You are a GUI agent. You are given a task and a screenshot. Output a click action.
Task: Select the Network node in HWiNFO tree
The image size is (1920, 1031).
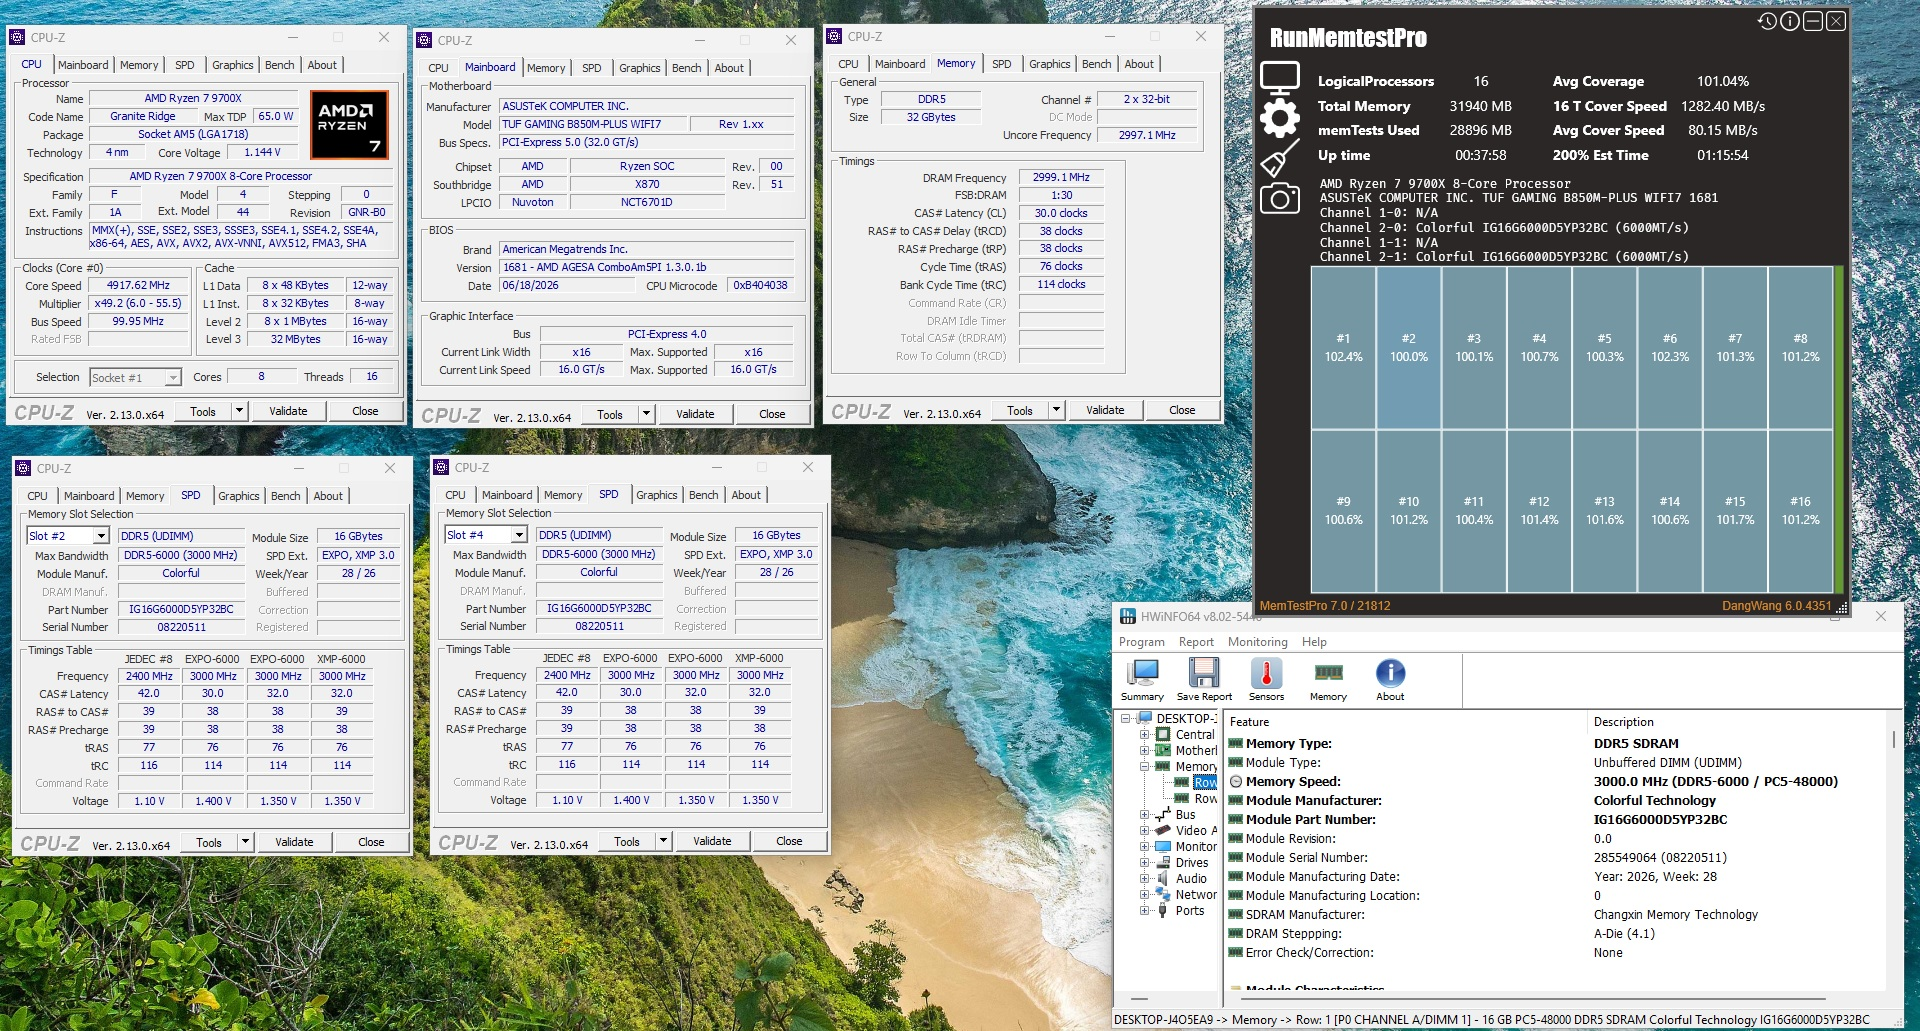point(1196,894)
